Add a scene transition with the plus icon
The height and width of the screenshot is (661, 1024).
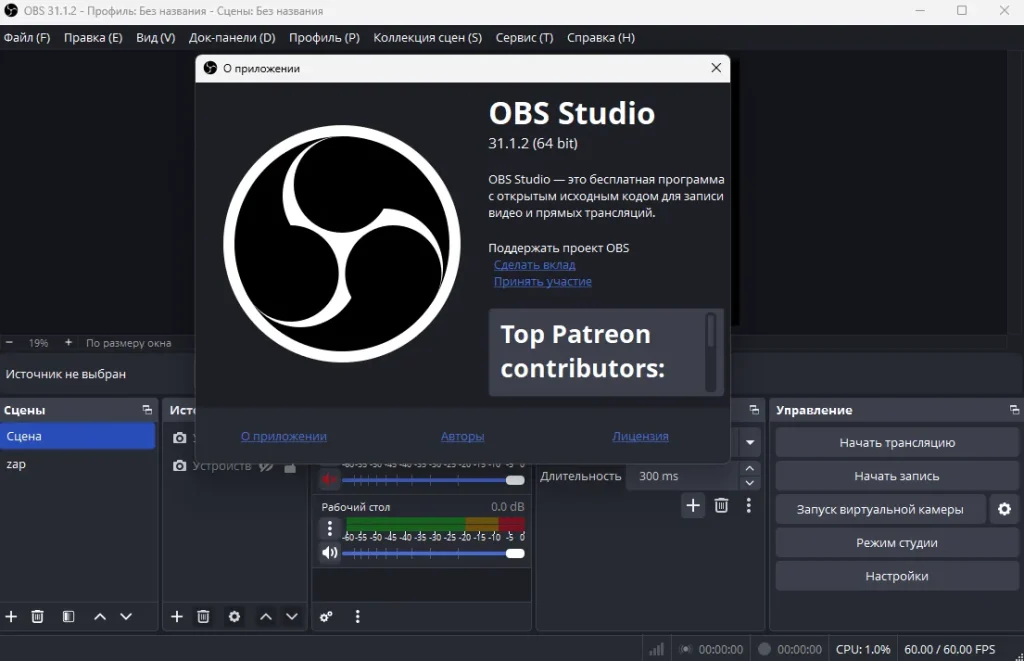point(693,506)
